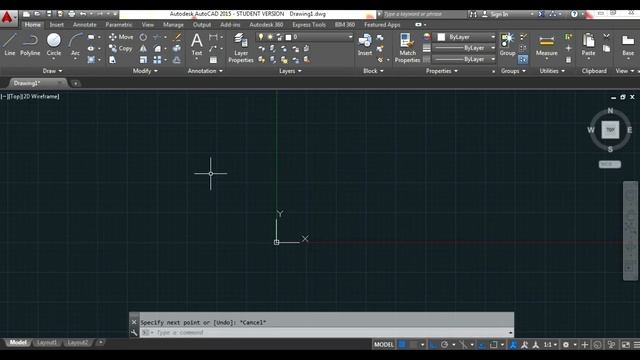This screenshot has width=640, height=360.
Task: Click the Measure tool
Action: [x=547, y=45]
